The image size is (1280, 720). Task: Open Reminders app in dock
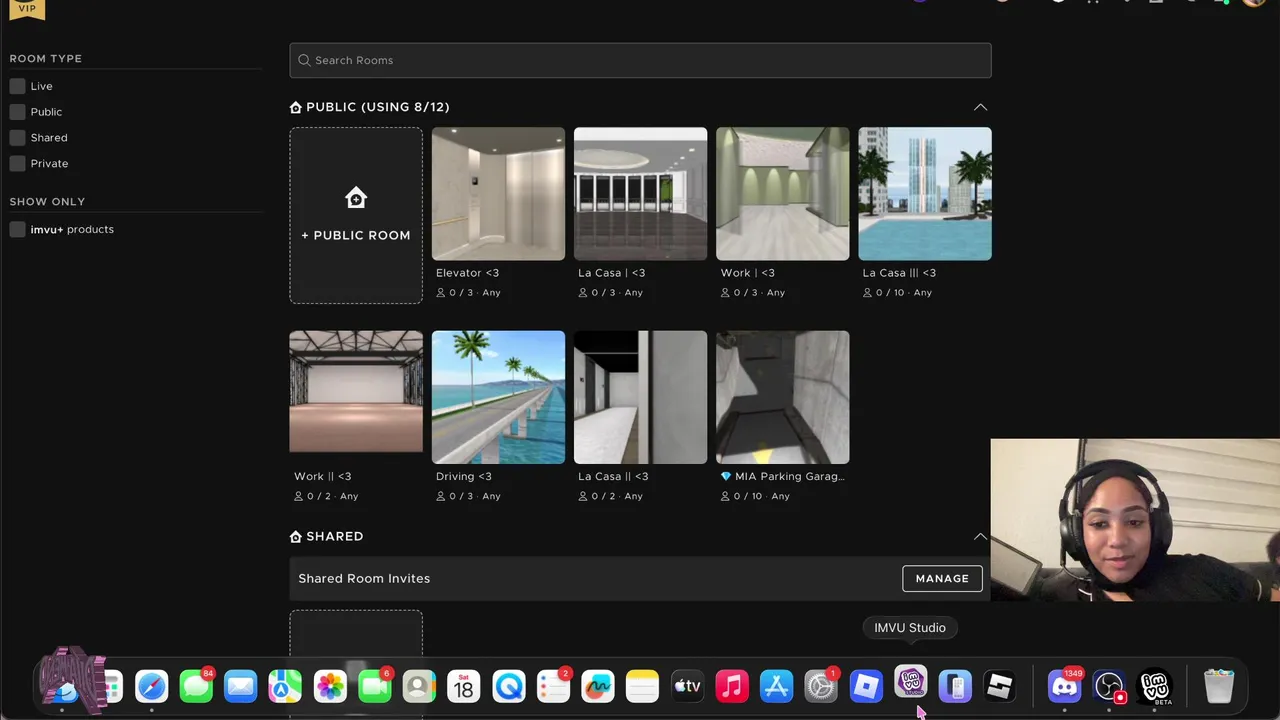(x=553, y=686)
